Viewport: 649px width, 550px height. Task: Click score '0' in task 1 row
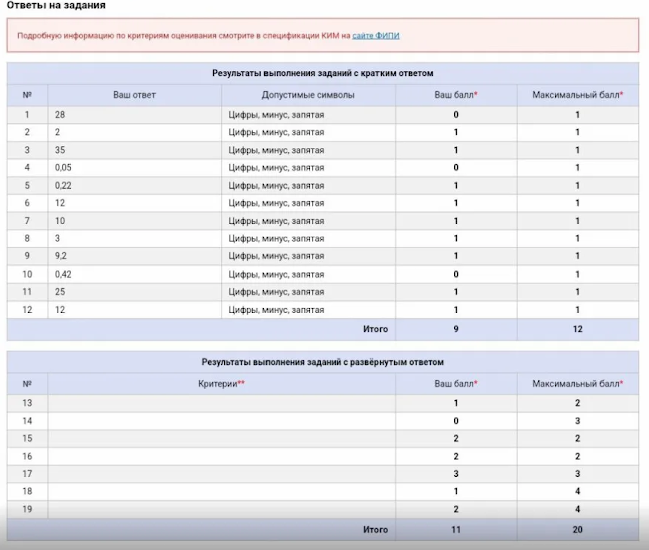[456, 115]
